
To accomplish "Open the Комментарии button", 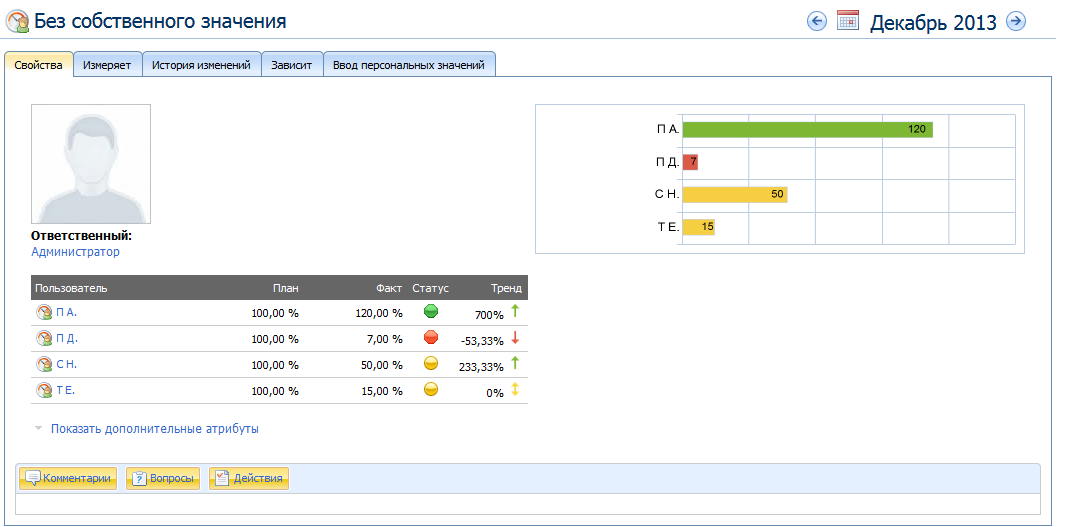I will pyautogui.click(x=69, y=479).
